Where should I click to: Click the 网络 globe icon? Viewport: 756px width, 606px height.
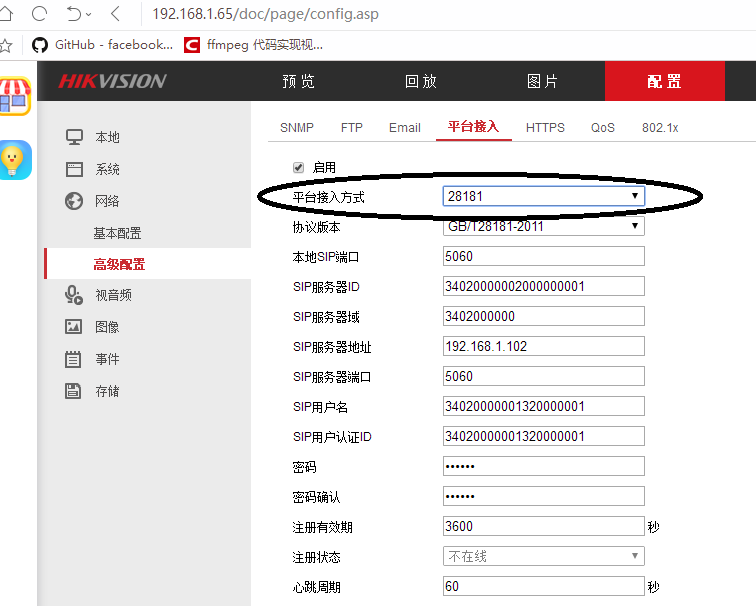tap(74, 201)
